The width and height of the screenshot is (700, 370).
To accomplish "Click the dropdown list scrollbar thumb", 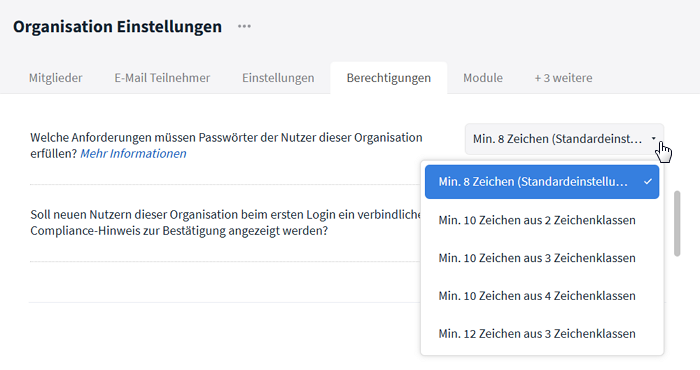I will tap(677, 224).
